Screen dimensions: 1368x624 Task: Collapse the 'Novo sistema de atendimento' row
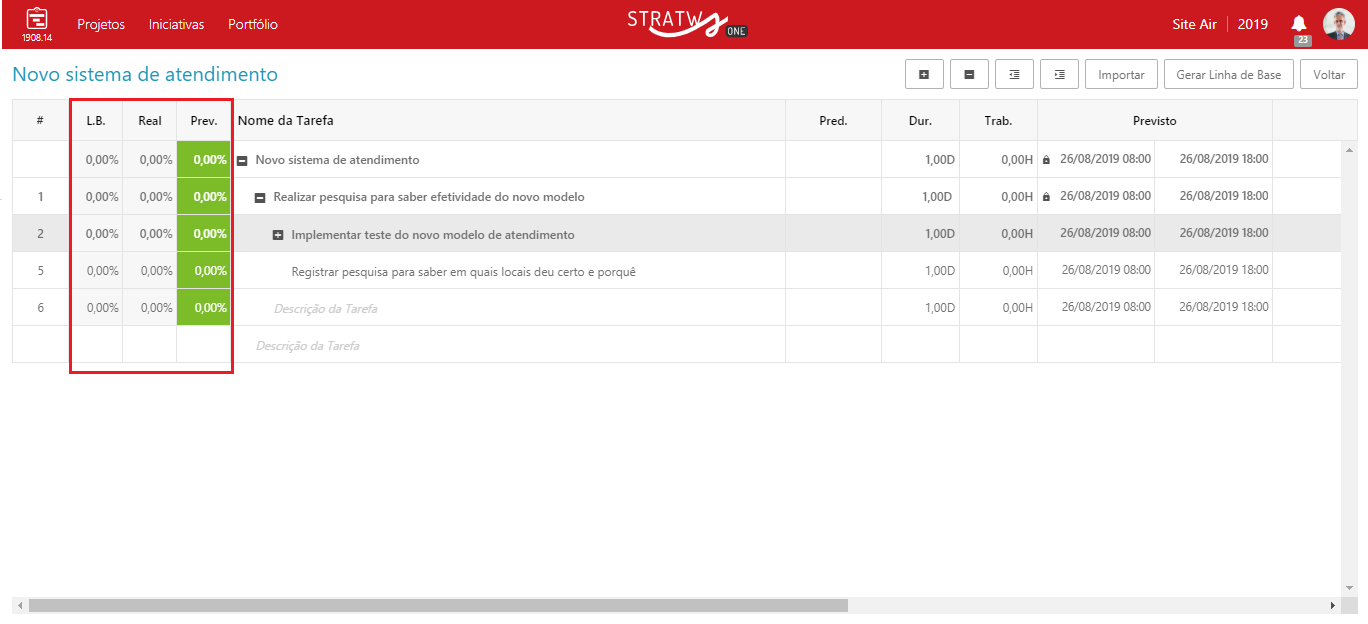[242, 160]
